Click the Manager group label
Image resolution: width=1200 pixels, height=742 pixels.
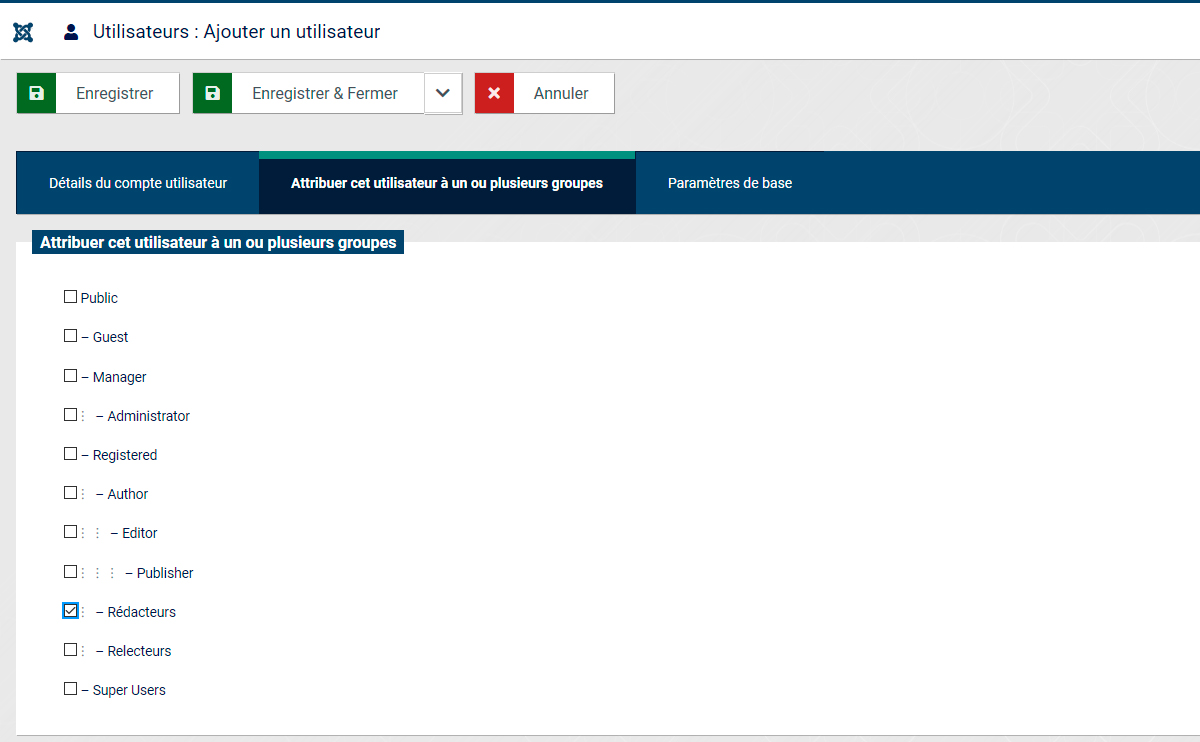click(x=114, y=377)
